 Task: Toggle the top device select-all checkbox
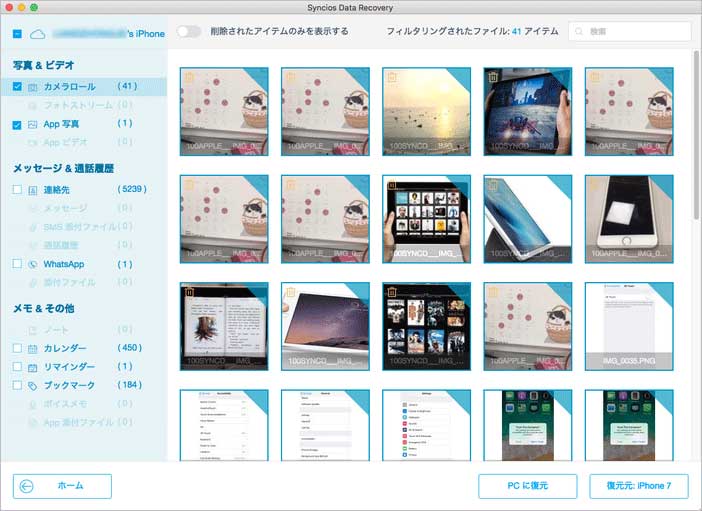17,34
